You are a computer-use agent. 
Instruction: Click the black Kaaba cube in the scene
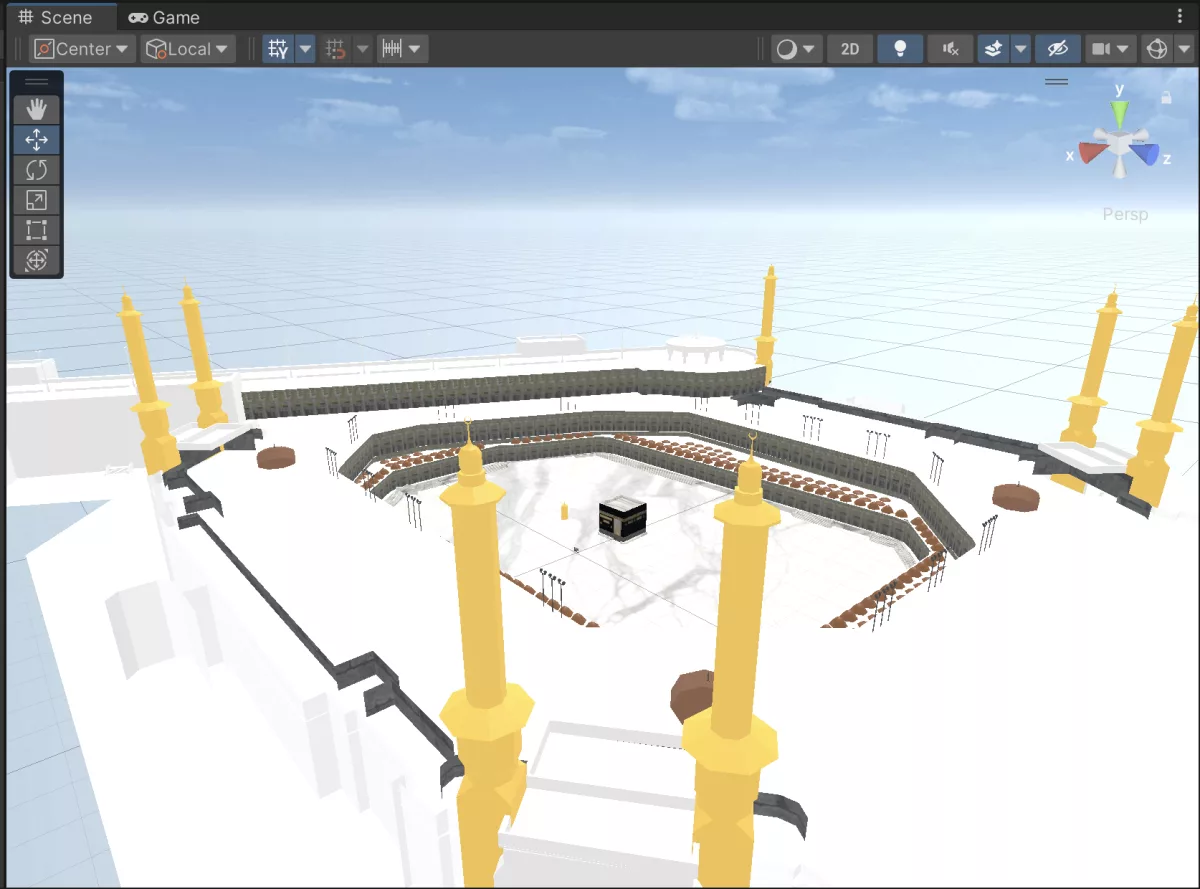point(622,520)
